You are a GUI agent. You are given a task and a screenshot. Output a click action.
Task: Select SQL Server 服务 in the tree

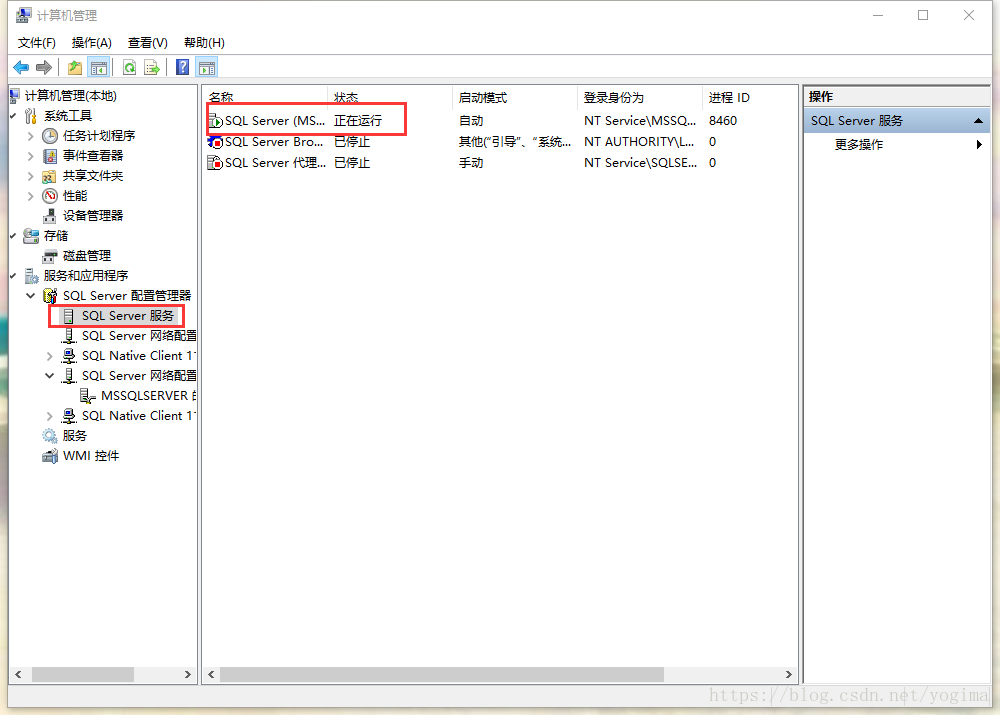click(128, 316)
